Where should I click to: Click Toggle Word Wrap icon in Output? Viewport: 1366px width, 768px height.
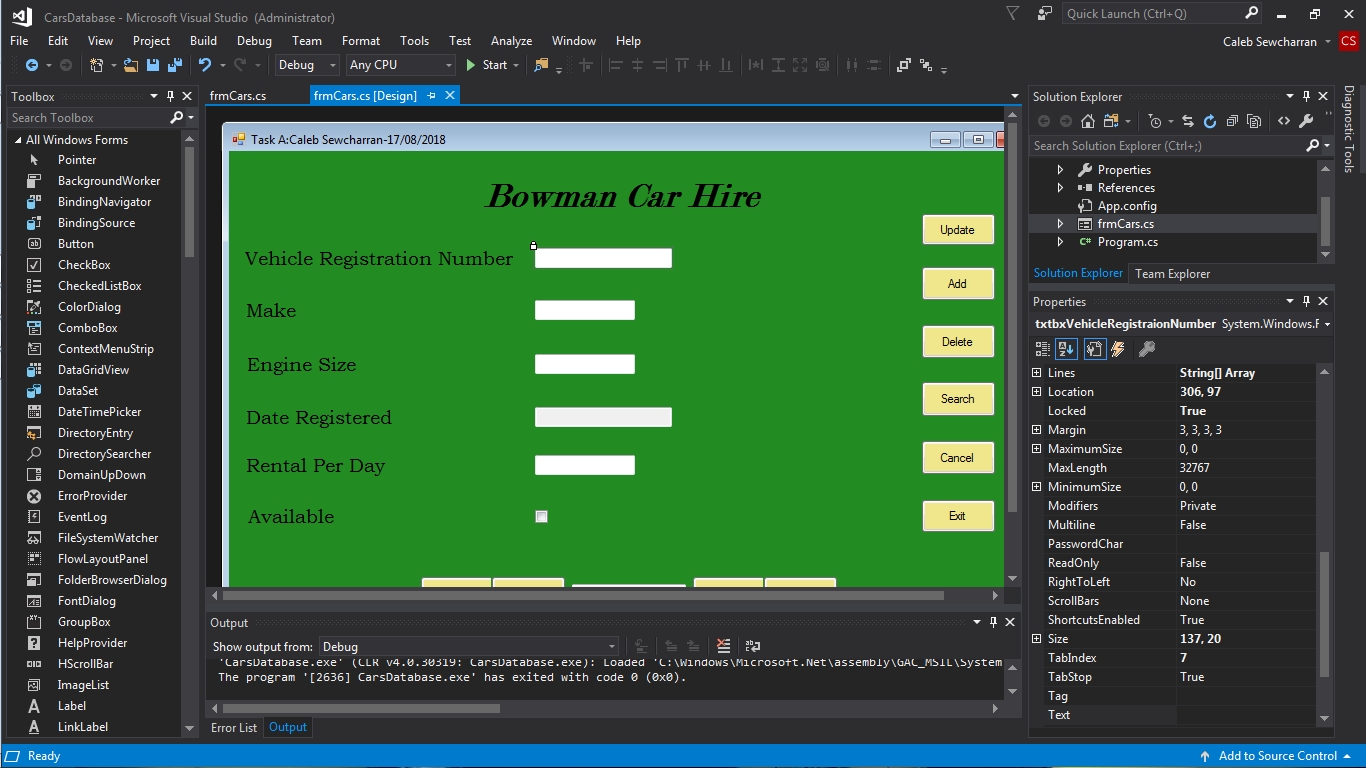tap(753, 646)
